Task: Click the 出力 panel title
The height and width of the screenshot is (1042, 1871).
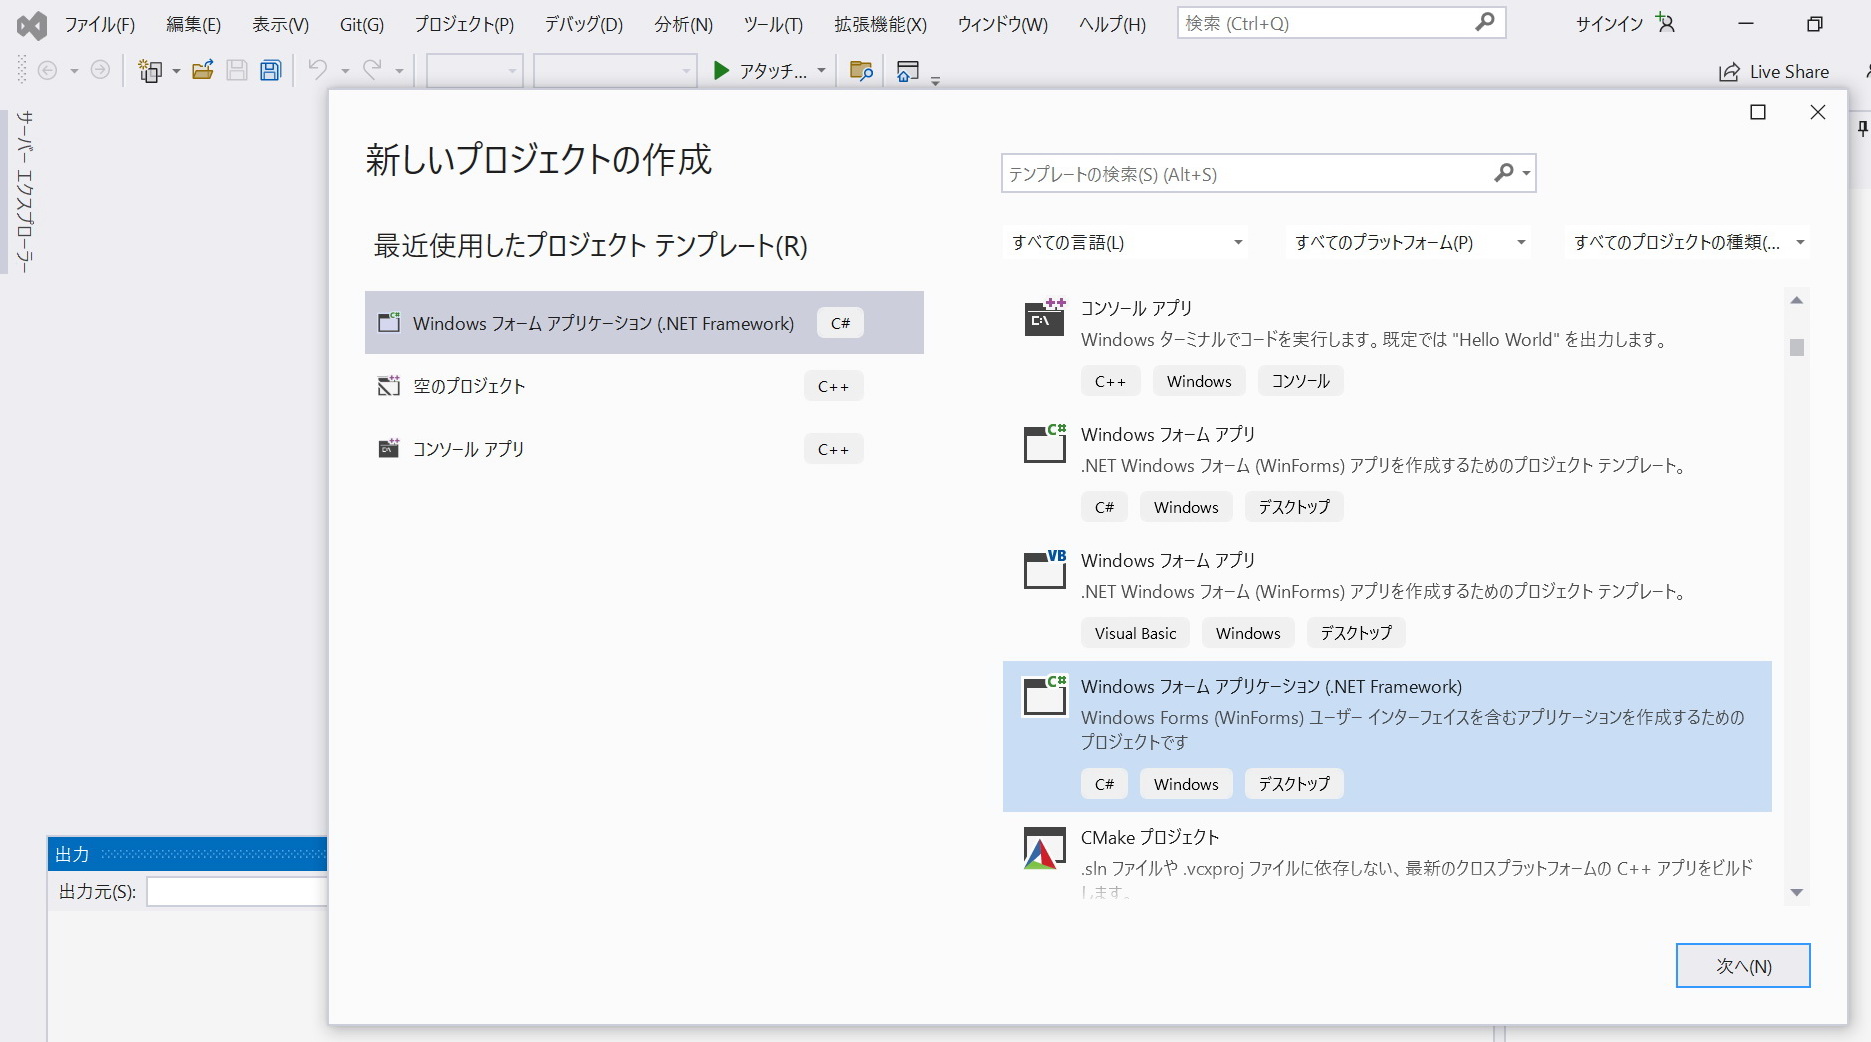Action: pyautogui.click(x=72, y=854)
